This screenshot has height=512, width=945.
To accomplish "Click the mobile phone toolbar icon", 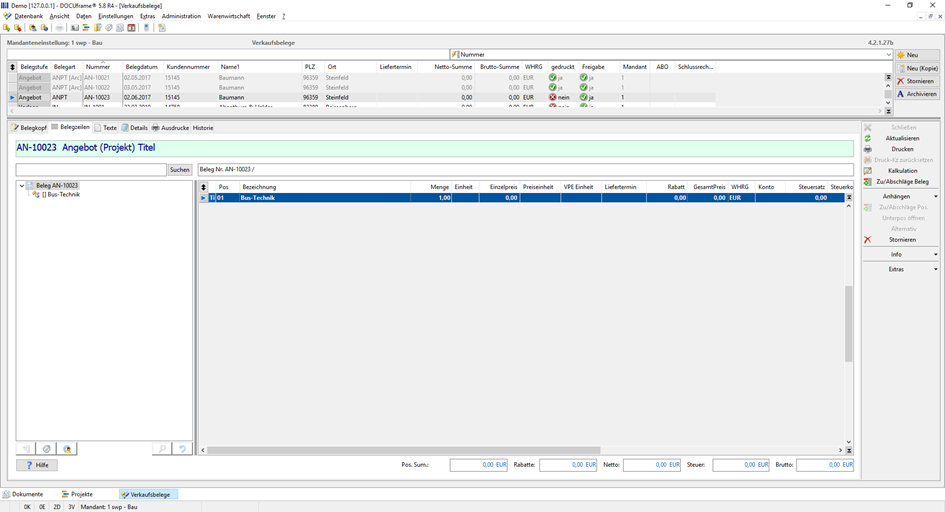I will [146, 28].
